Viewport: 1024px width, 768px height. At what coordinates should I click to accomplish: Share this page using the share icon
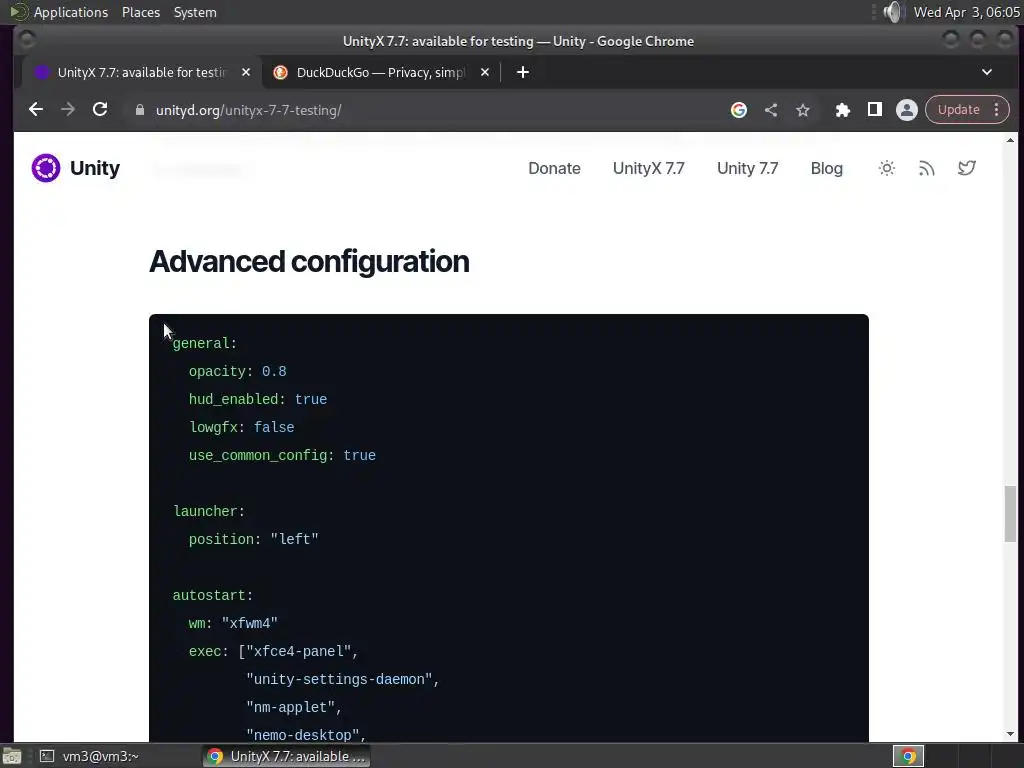tap(771, 110)
